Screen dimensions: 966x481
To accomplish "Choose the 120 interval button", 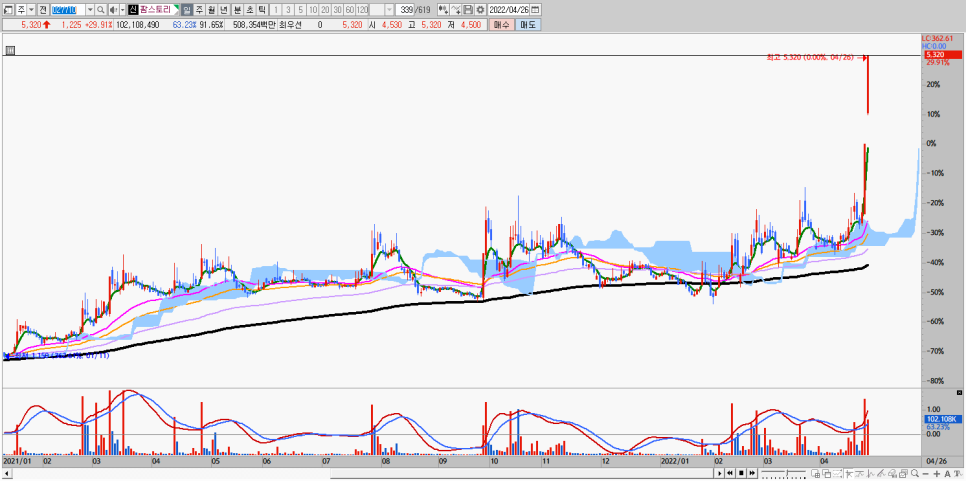I will pyautogui.click(x=362, y=10).
